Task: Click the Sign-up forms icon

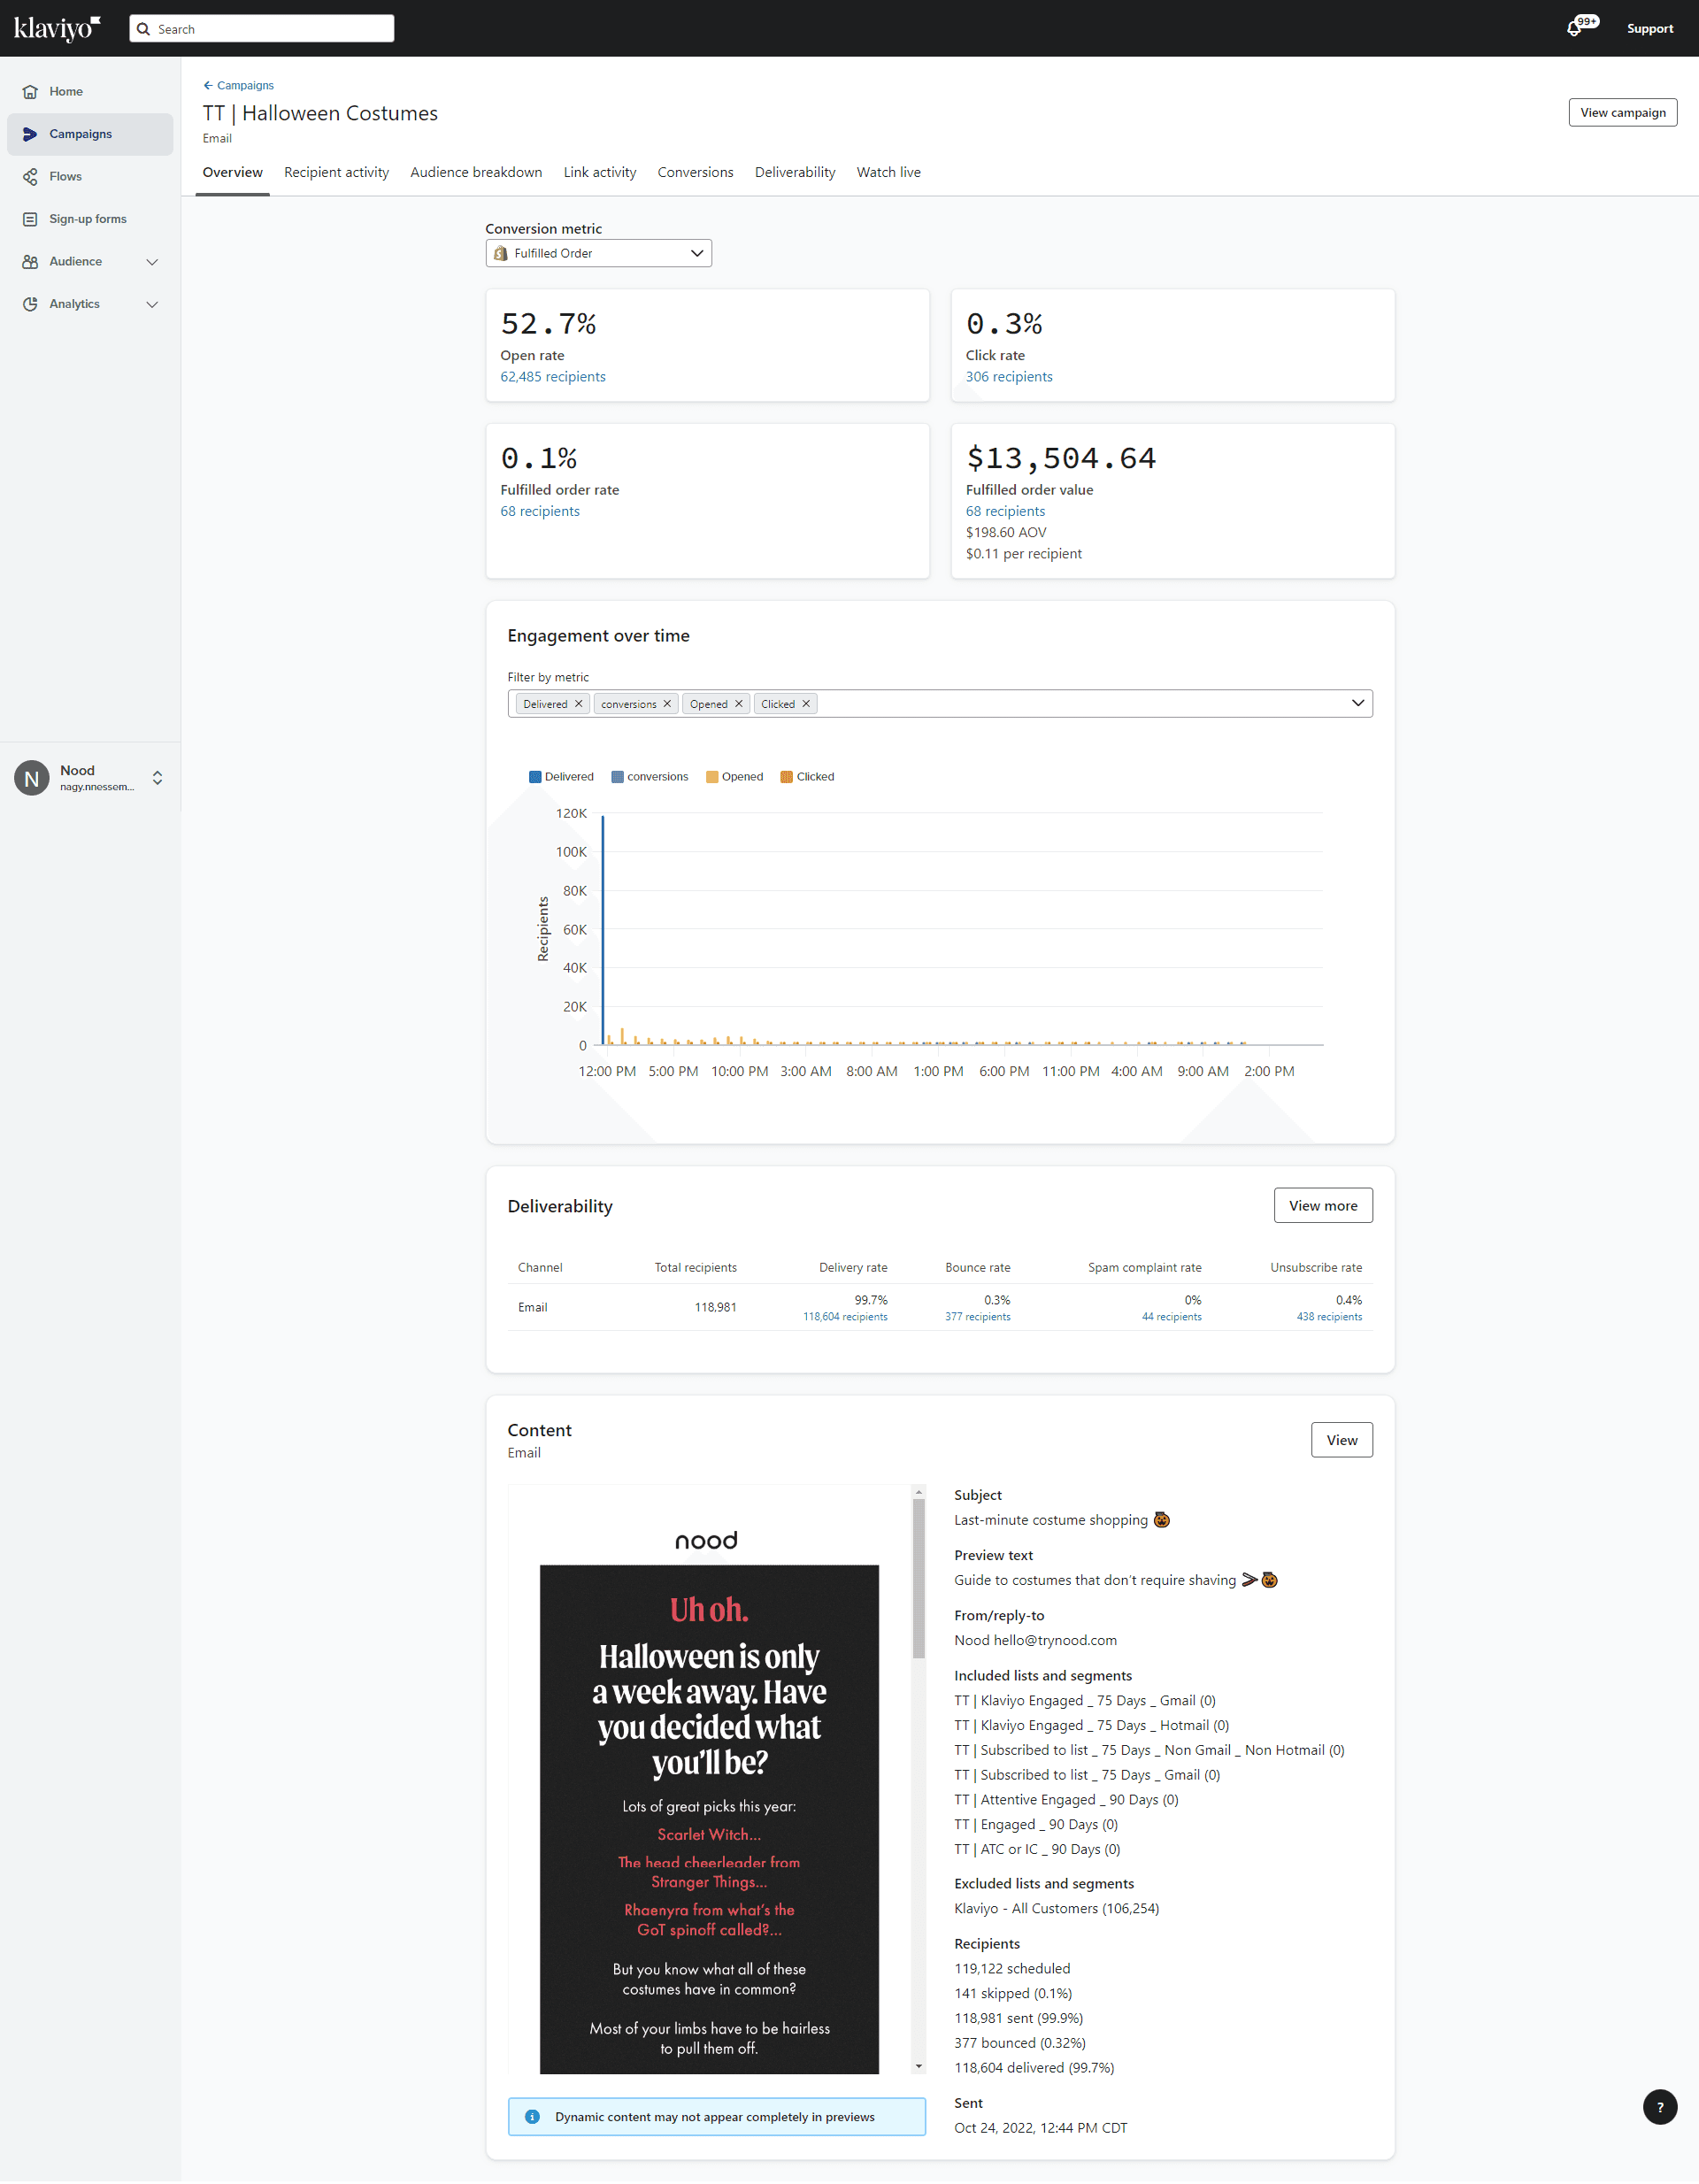Action: [x=30, y=219]
